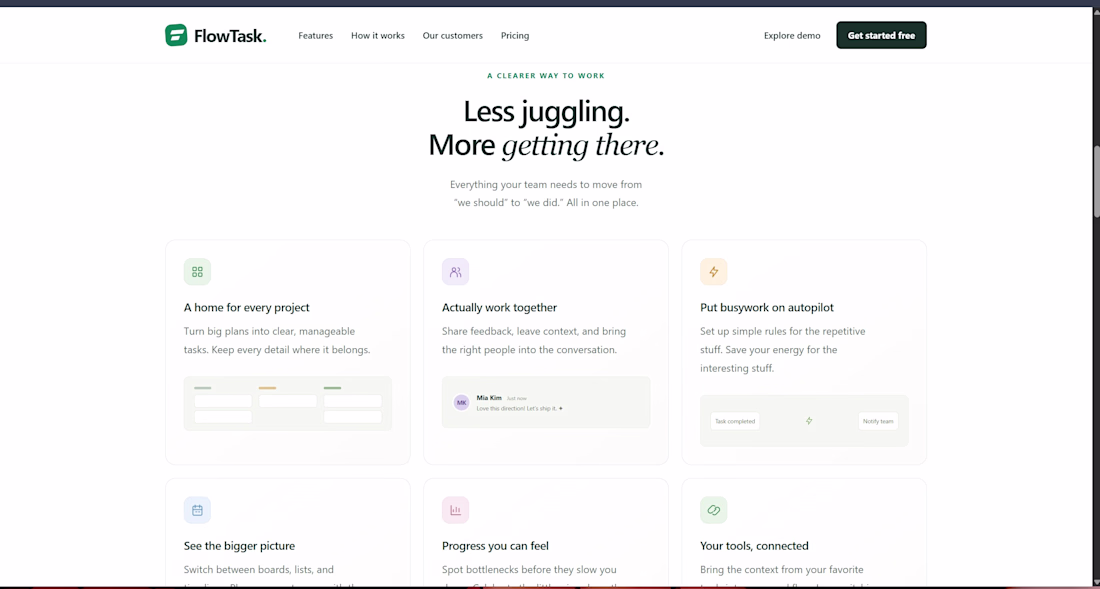This screenshot has width=1100, height=589.
Task: Click the people icon above 'Actually work together'
Action: click(455, 271)
